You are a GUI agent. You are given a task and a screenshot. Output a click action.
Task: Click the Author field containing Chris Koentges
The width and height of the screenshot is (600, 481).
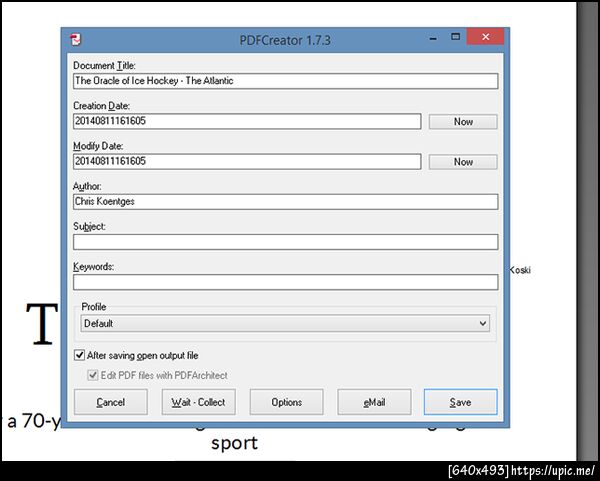[x=285, y=202]
